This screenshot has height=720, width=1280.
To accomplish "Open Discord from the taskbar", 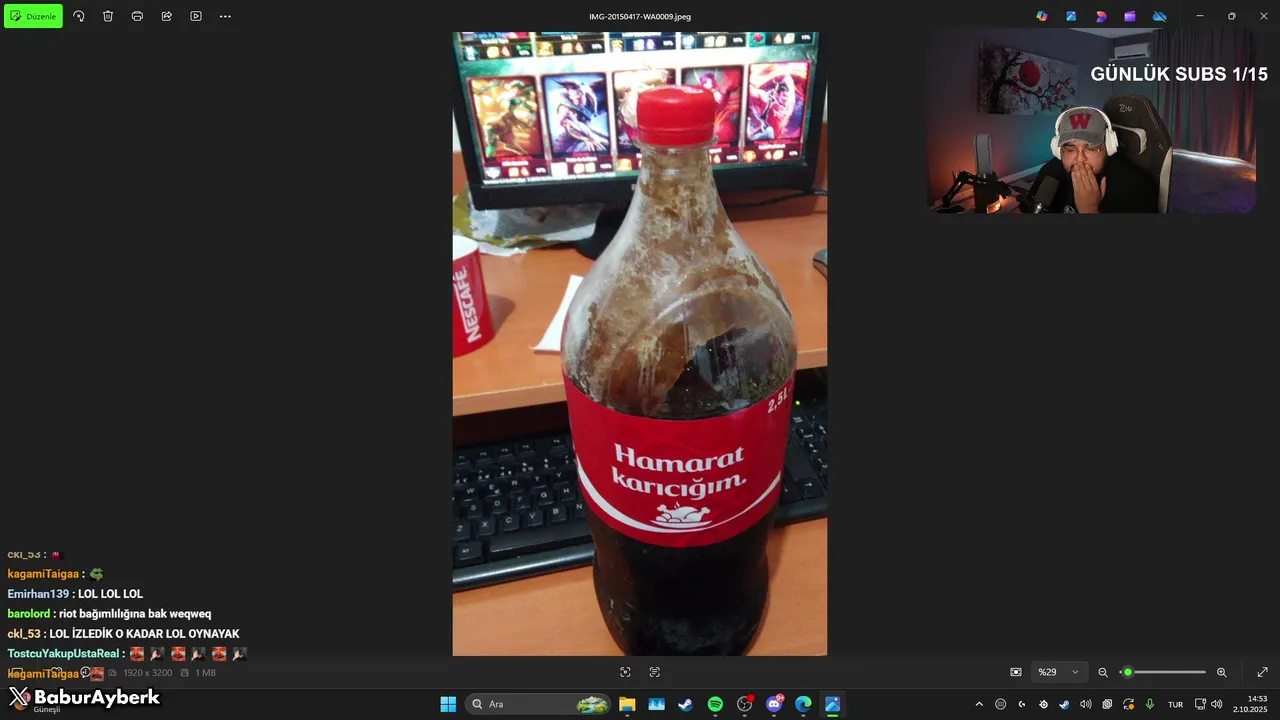I will (x=774, y=704).
